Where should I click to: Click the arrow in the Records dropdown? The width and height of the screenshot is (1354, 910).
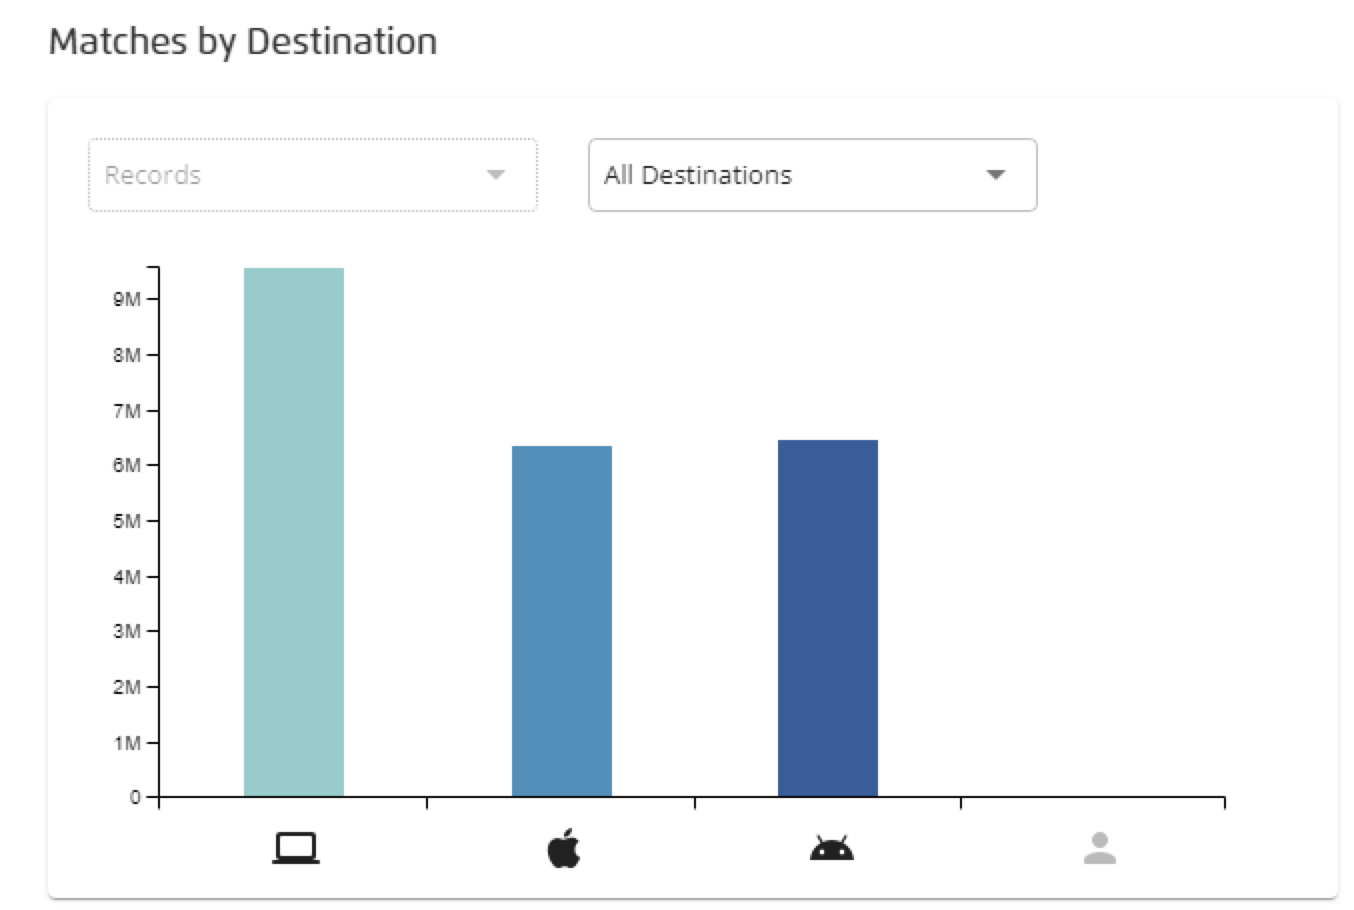click(495, 175)
